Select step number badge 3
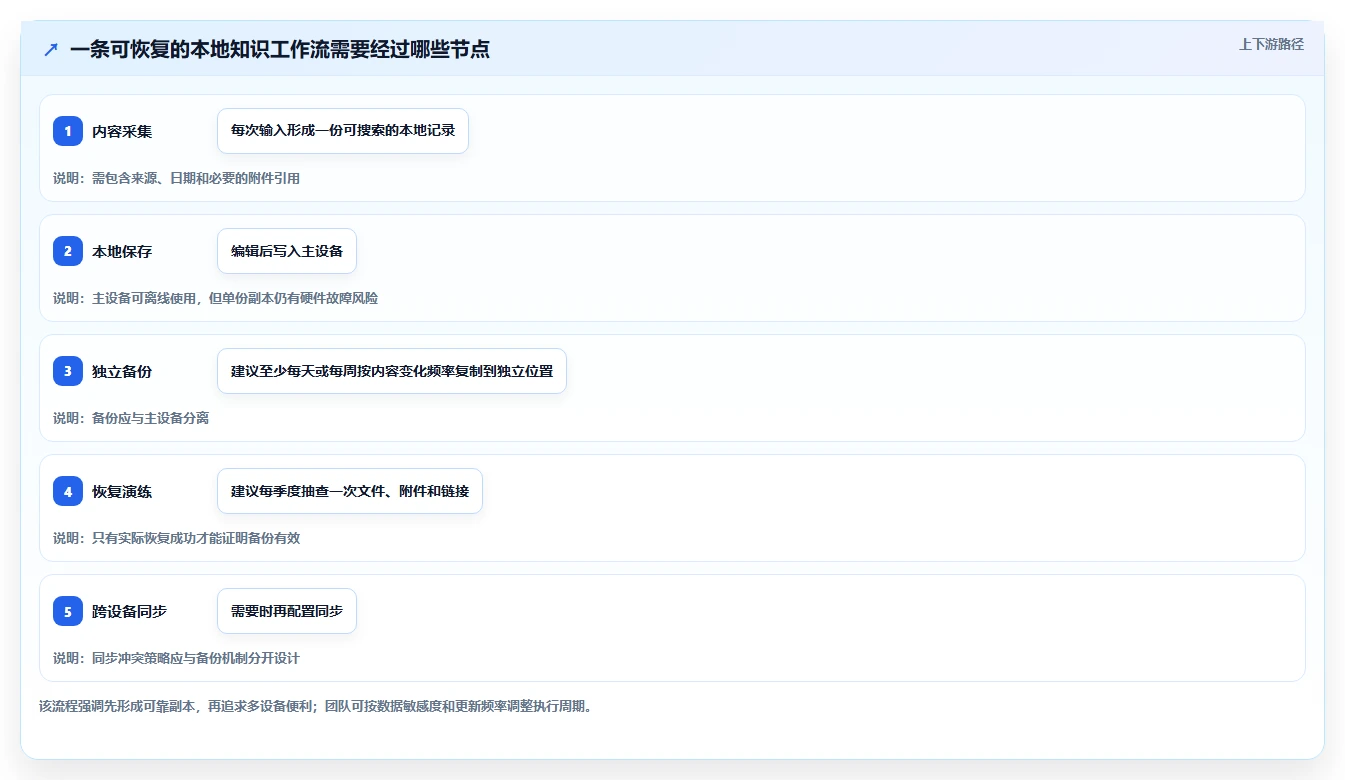This screenshot has height=780, width=1345. tap(68, 371)
